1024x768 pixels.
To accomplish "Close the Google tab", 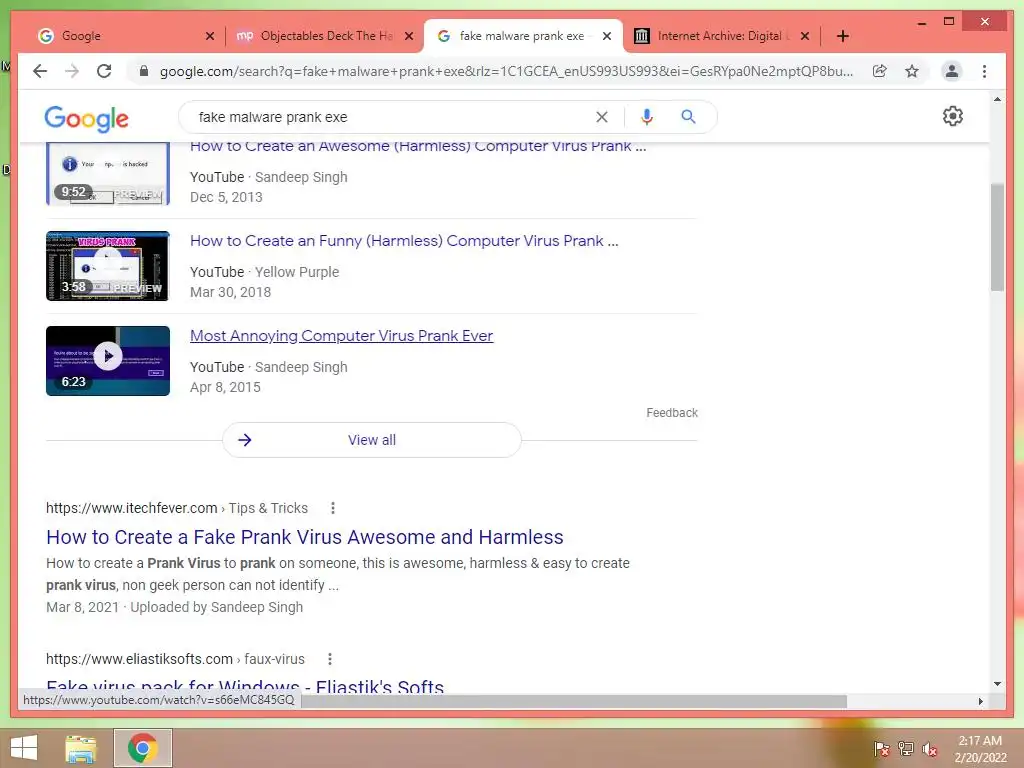I will pos(210,36).
